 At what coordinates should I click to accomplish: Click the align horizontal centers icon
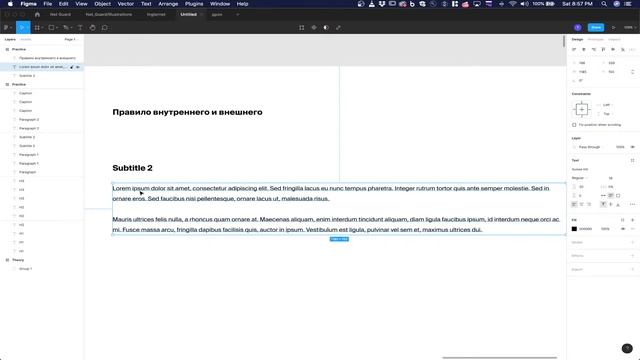(584, 49)
